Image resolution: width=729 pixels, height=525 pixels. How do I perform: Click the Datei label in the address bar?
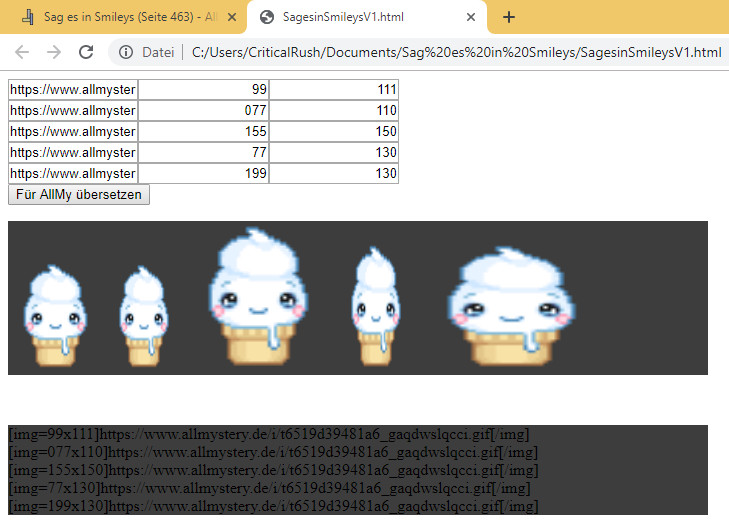[x=158, y=52]
